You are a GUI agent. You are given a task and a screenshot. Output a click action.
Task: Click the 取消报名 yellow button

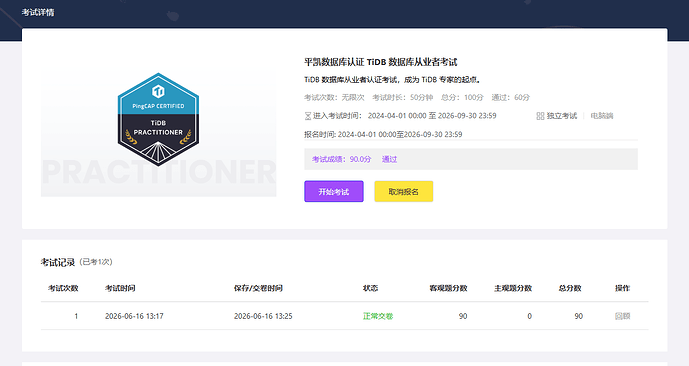pyautogui.click(x=403, y=192)
